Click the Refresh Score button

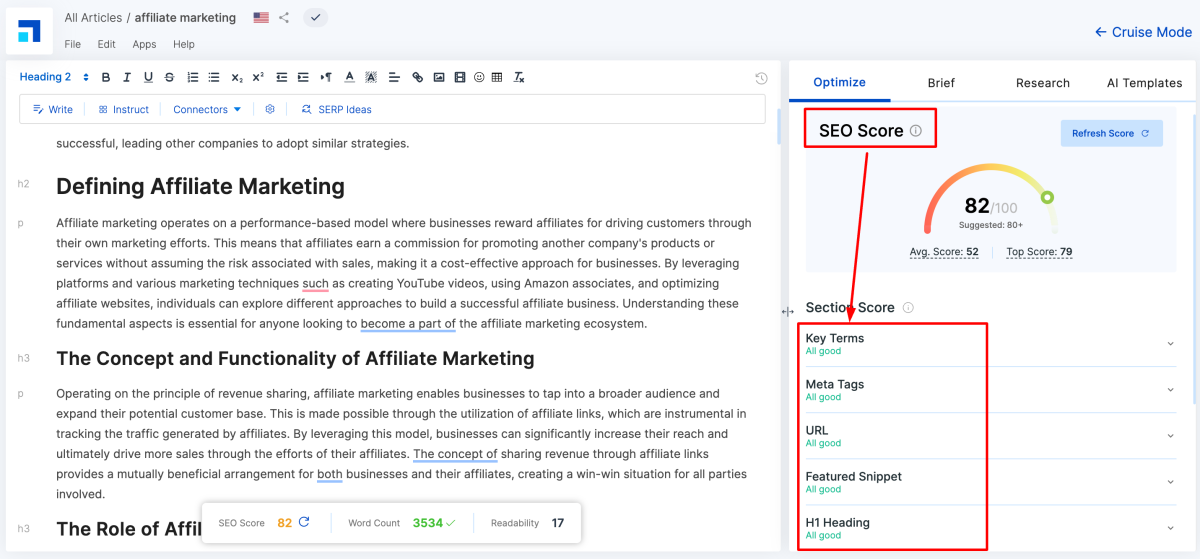click(x=1111, y=133)
